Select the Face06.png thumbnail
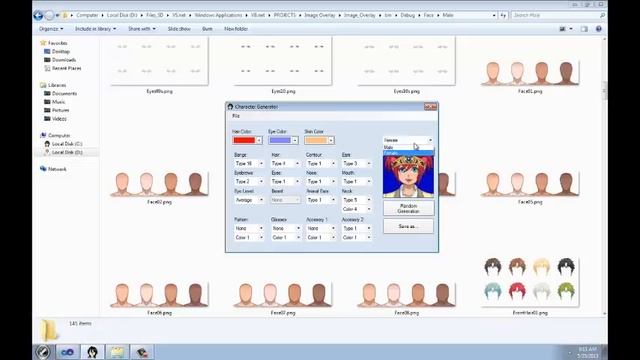The height and width of the screenshot is (360, 640). [x=159, y=296]
